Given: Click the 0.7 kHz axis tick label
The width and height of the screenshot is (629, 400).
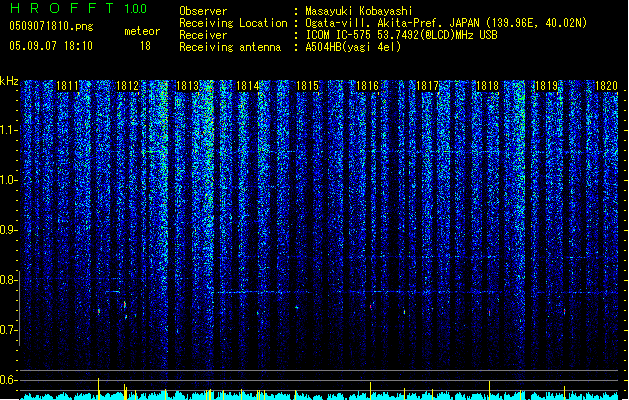Looking at the screenshot, I should (x=9, y=330).
